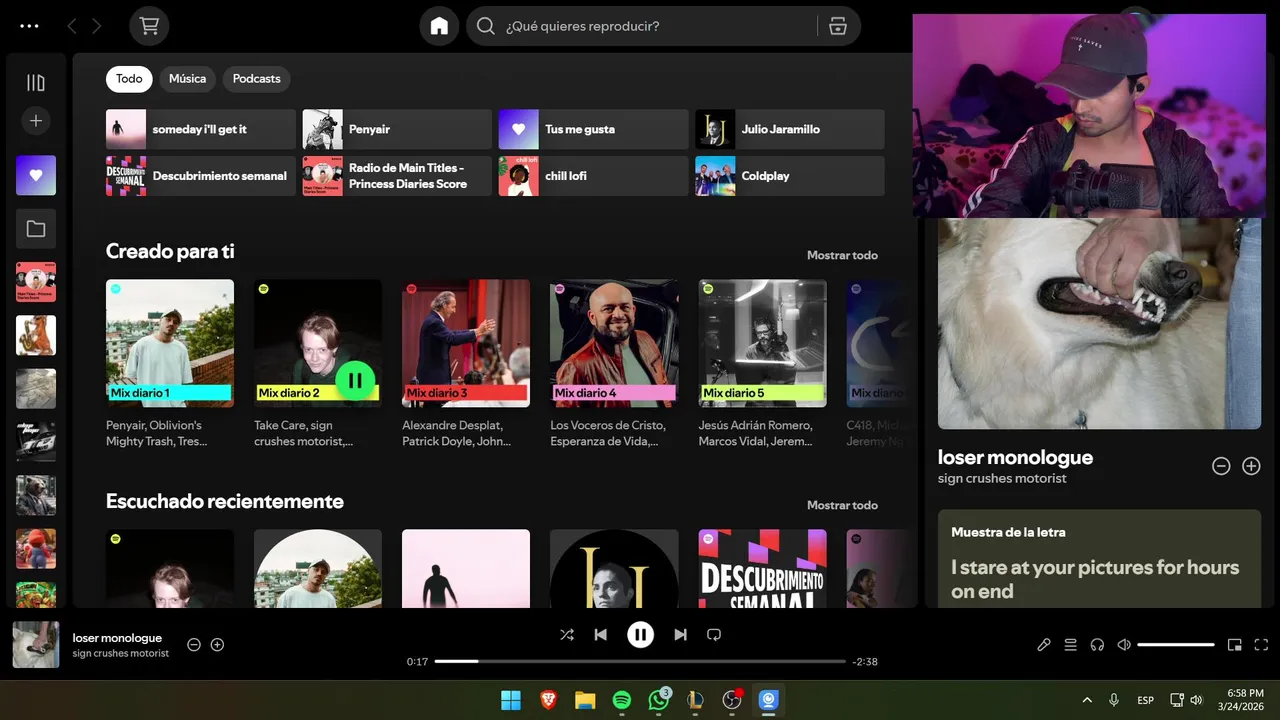
Task: Open the chill lofi shortcut
Action: pos(594,176)
